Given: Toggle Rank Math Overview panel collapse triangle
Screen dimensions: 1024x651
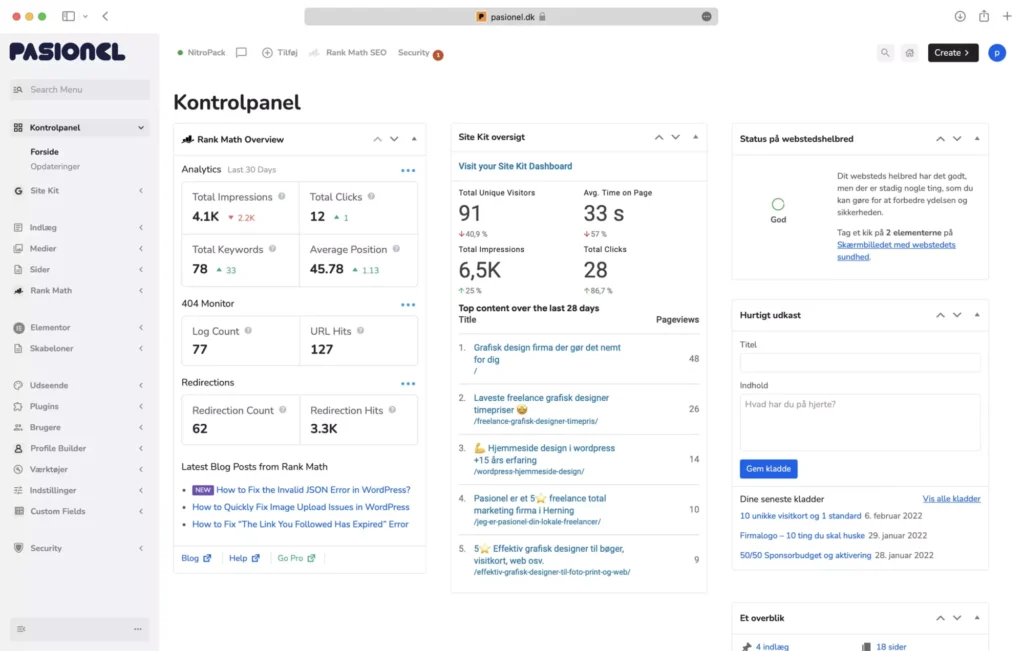Looking at the screenshot, I should click(x=414, y=139).
